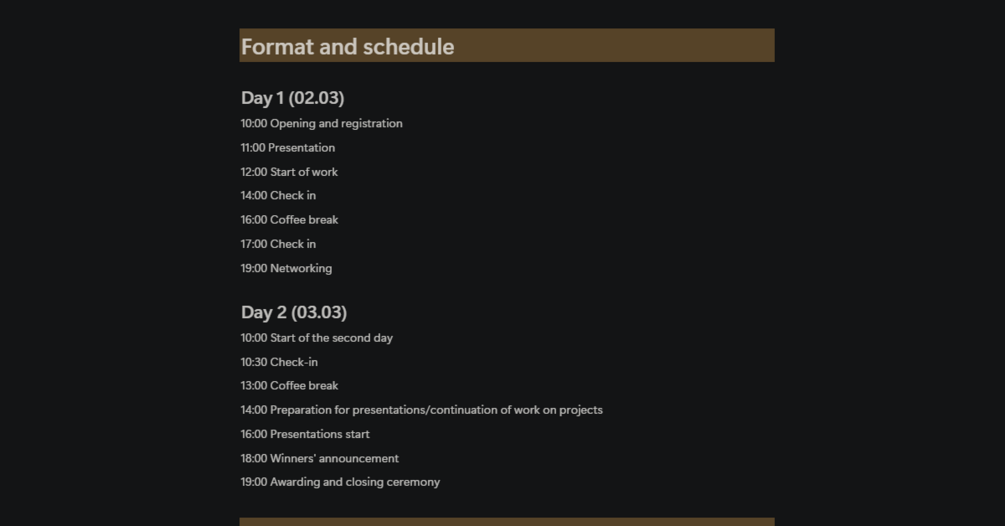Click 10:00 Start of the second day
Viewport: 1005px width, 526px height.
[x=317, y=338]
